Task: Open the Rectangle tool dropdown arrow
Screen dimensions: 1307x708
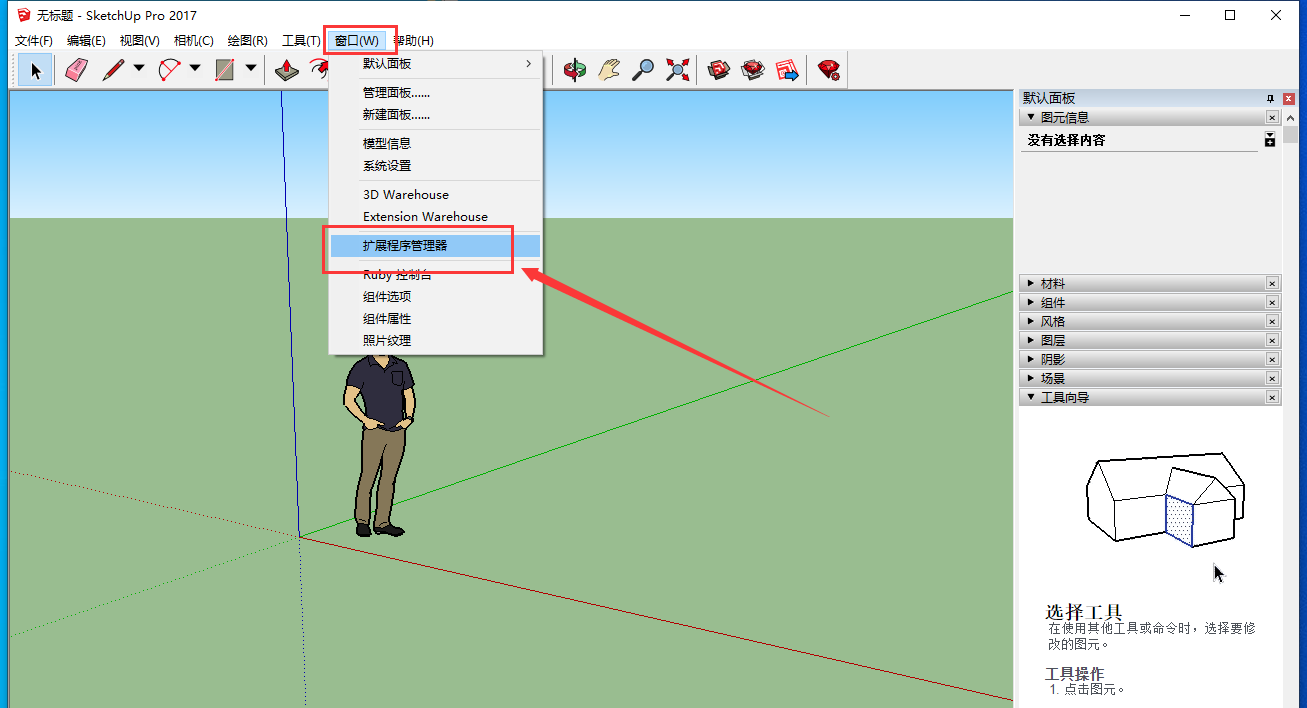Action: tap(251, 70)
